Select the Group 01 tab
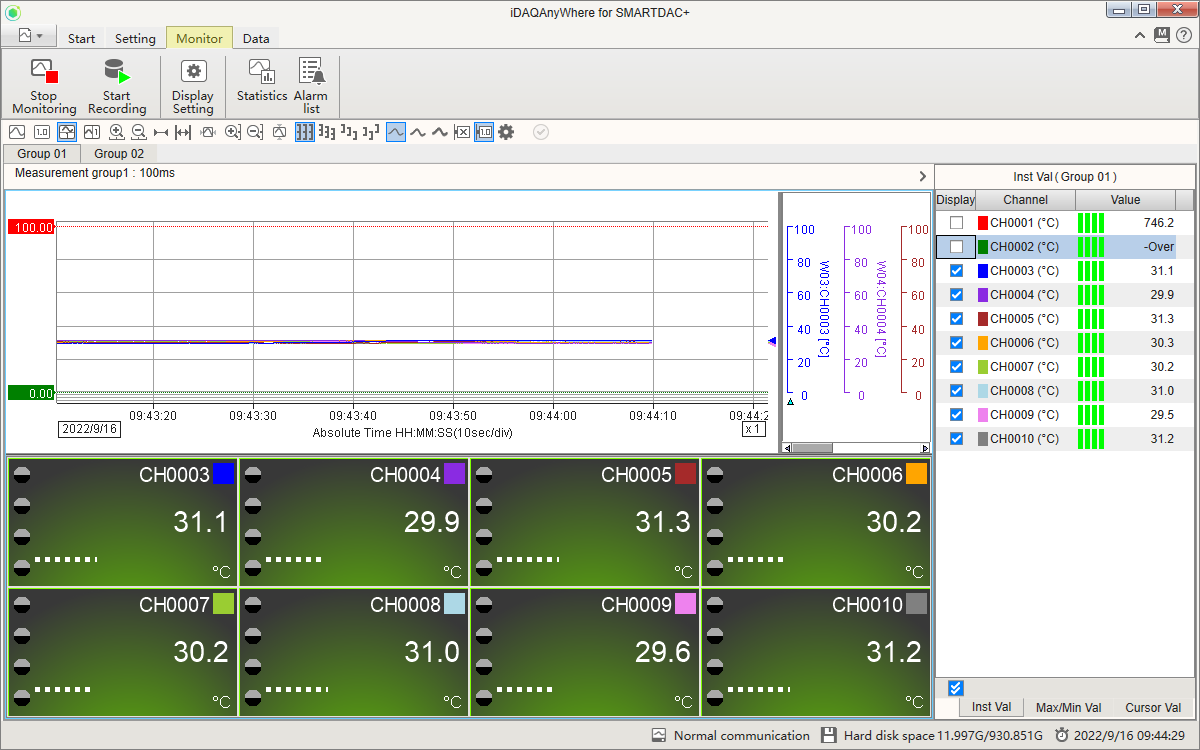 (42, 153)
